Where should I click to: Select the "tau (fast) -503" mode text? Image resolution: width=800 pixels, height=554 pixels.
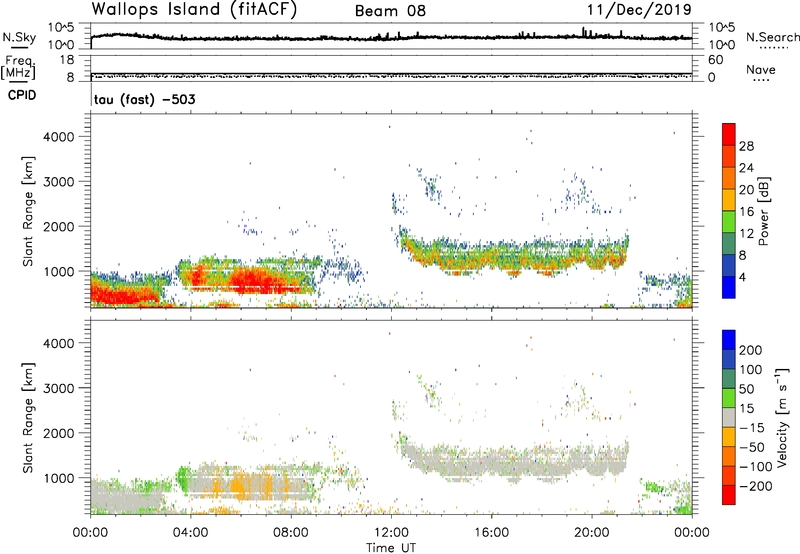(144, 99)
